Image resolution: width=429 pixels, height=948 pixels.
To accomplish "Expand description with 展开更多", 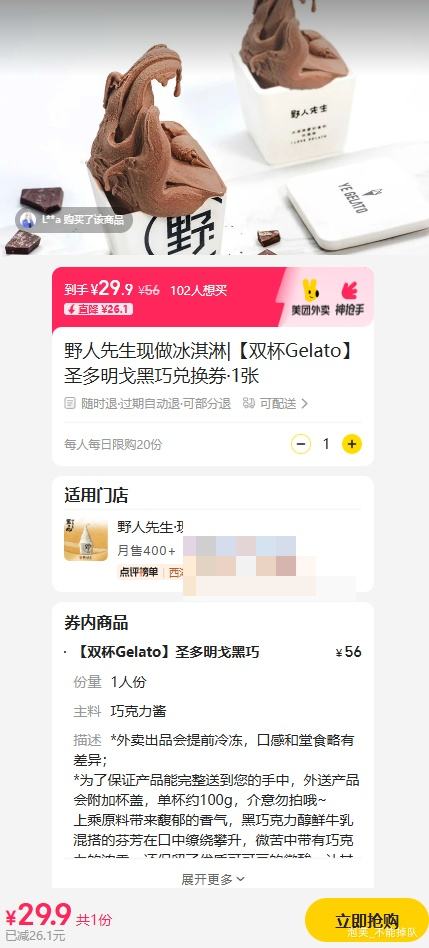I will 213,879.
